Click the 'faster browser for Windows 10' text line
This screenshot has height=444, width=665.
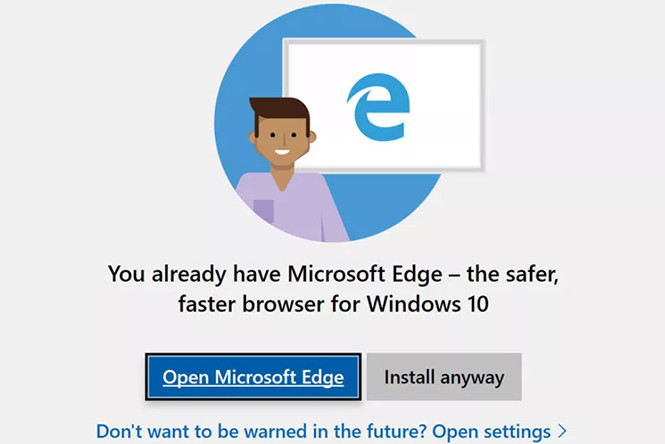pyautogui.click(x=333, y=304)
